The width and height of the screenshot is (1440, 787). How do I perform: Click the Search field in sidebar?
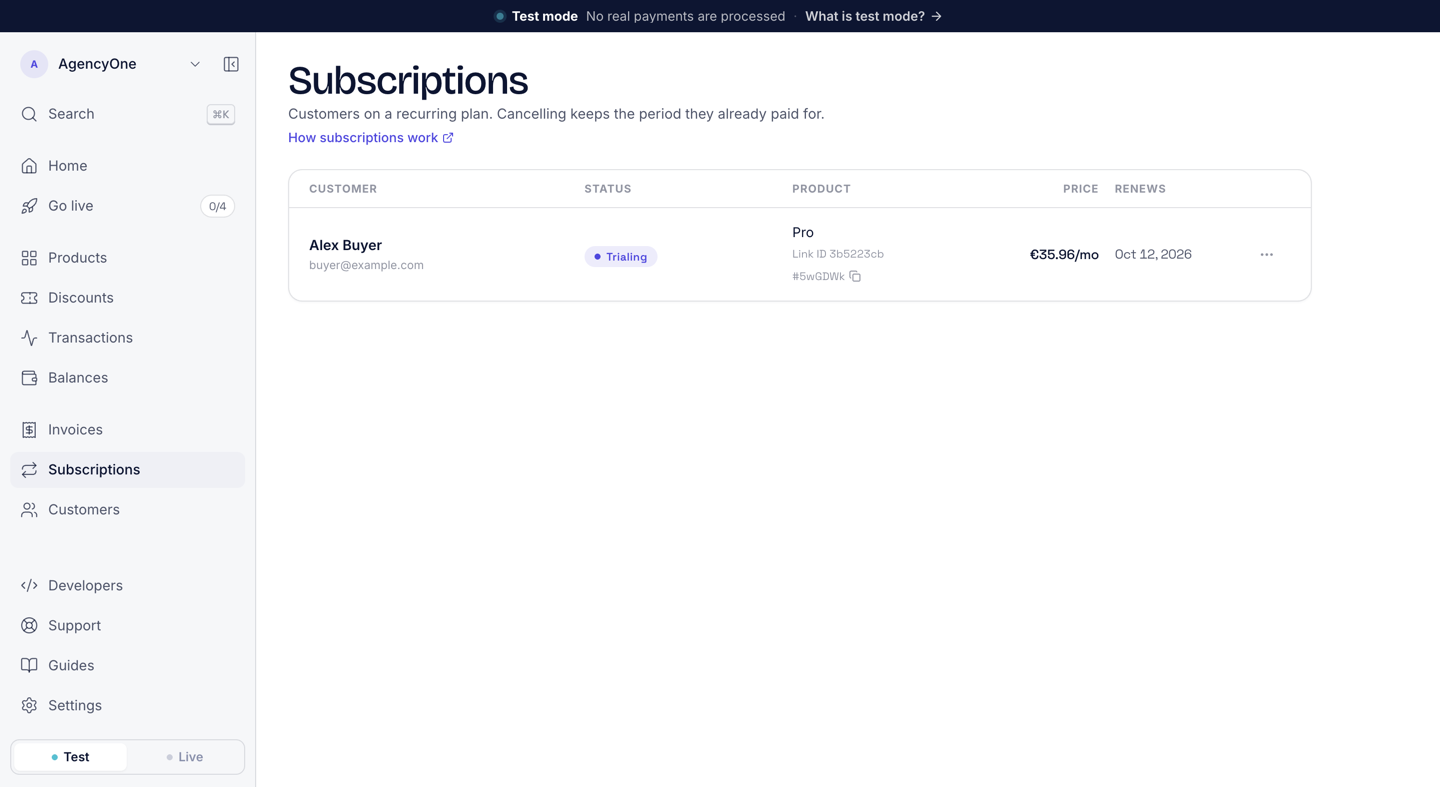click(127, 114)
